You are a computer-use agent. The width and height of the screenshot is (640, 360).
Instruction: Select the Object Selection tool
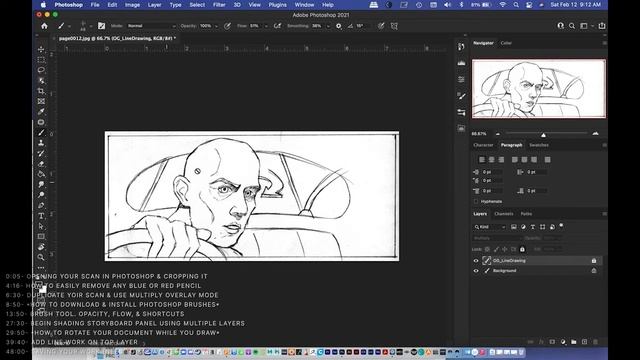click(x=41, y=80)
